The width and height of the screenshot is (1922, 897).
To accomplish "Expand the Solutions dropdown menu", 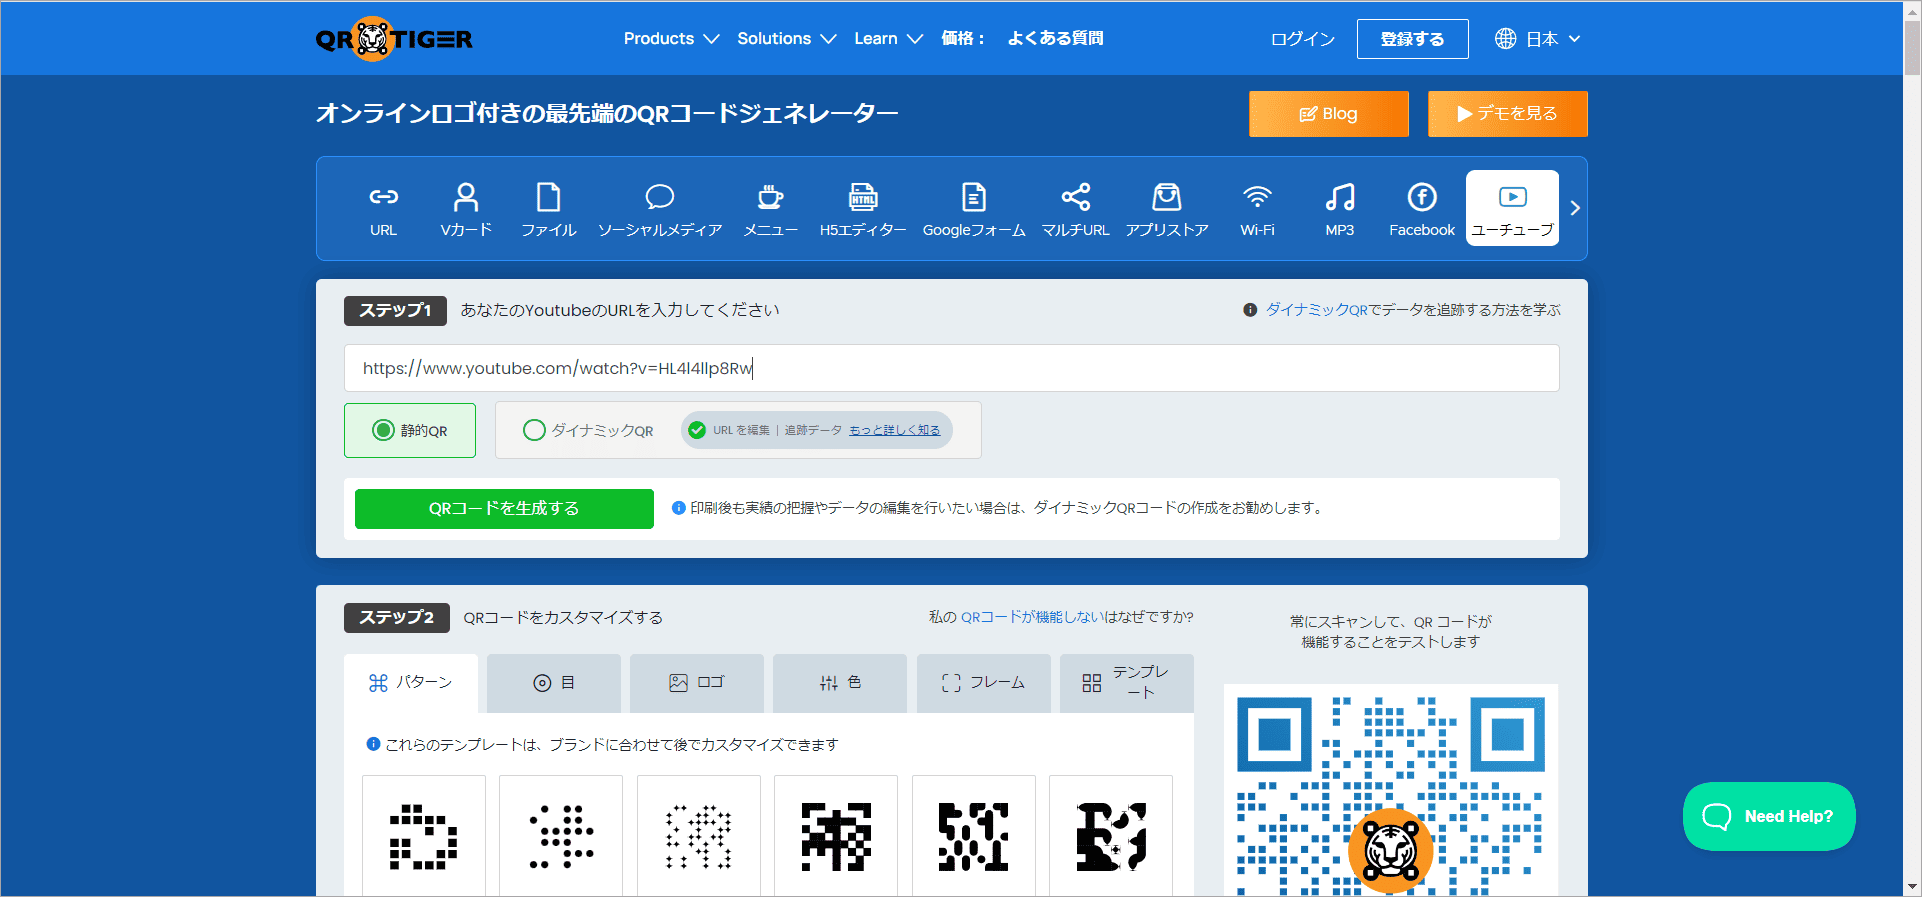I will [x=787, y=38].
